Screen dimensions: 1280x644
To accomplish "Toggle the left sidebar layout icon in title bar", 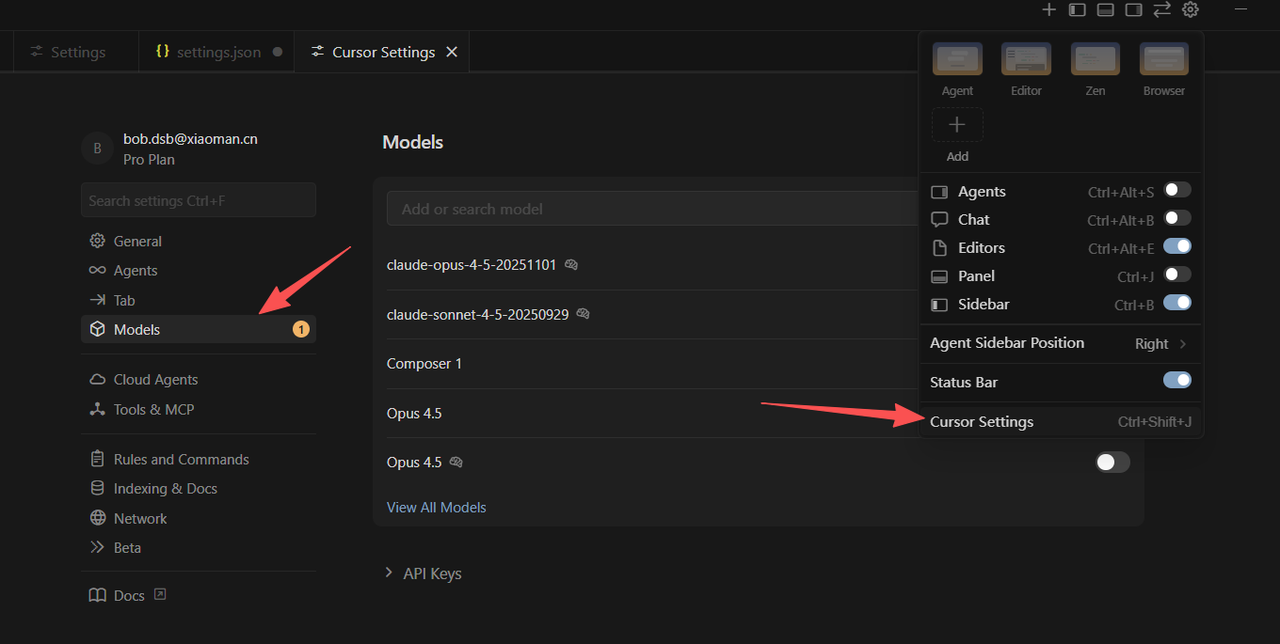I will tap(1077, 10).
